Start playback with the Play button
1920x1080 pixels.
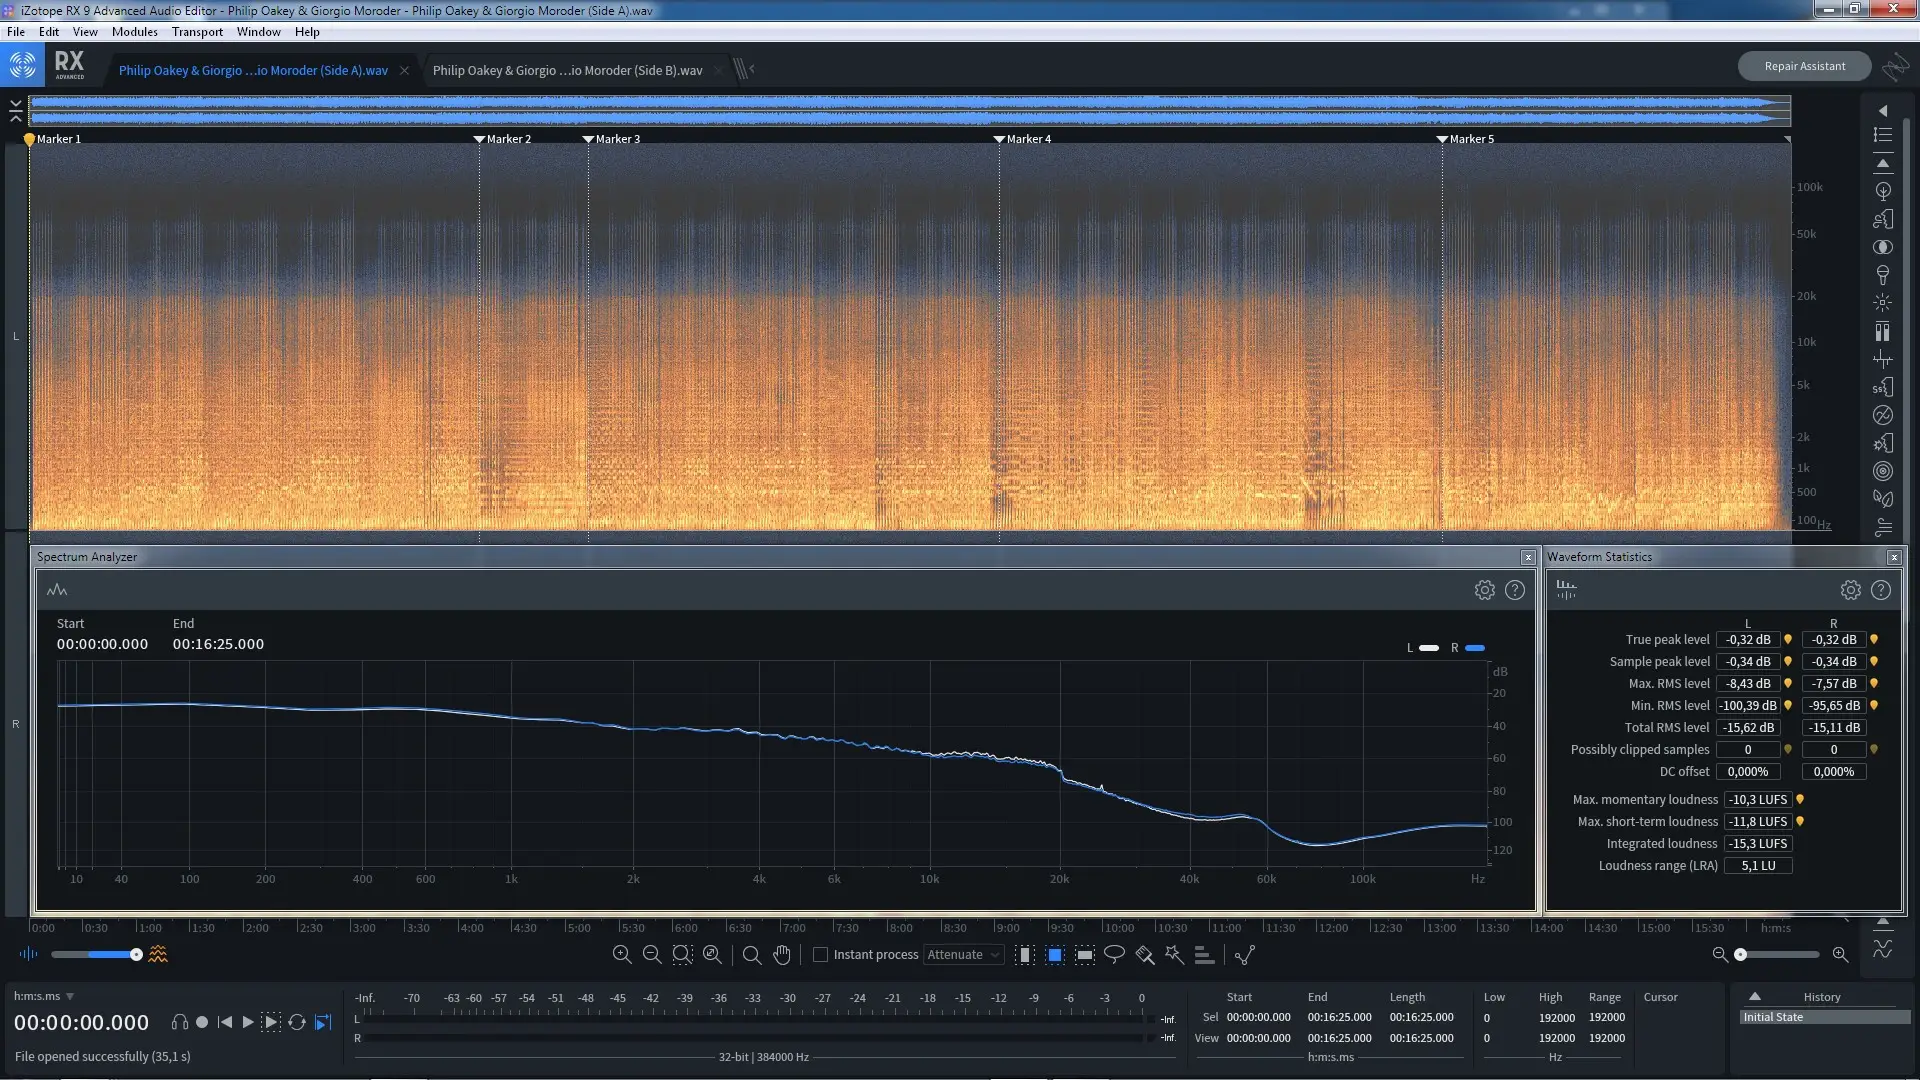[248, 1022]
